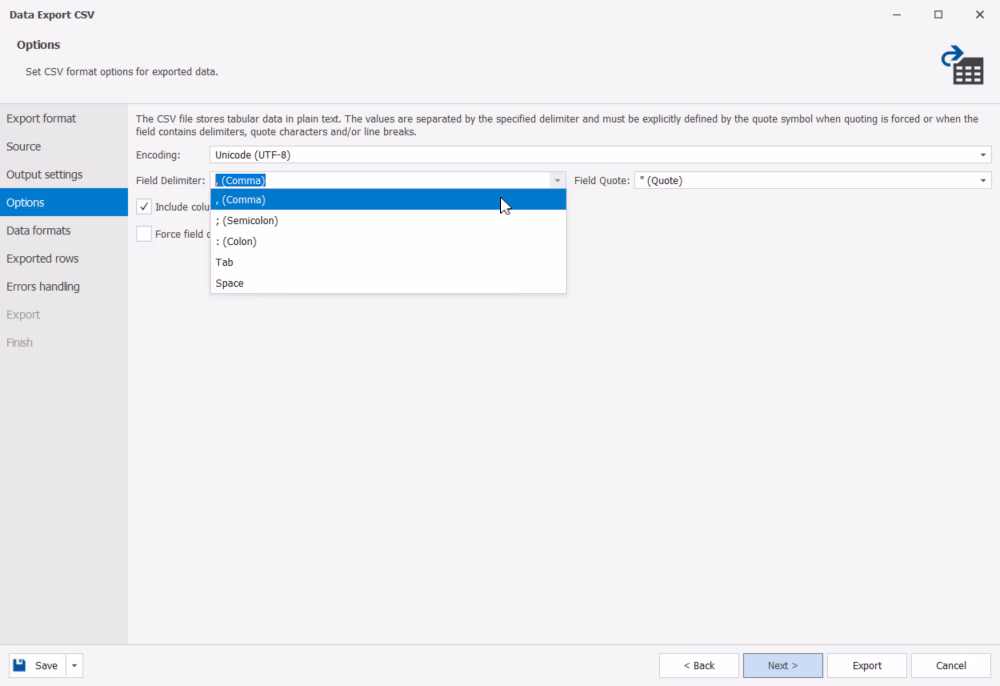Click the Next button

pyautogui.click(x=783, y=666)
